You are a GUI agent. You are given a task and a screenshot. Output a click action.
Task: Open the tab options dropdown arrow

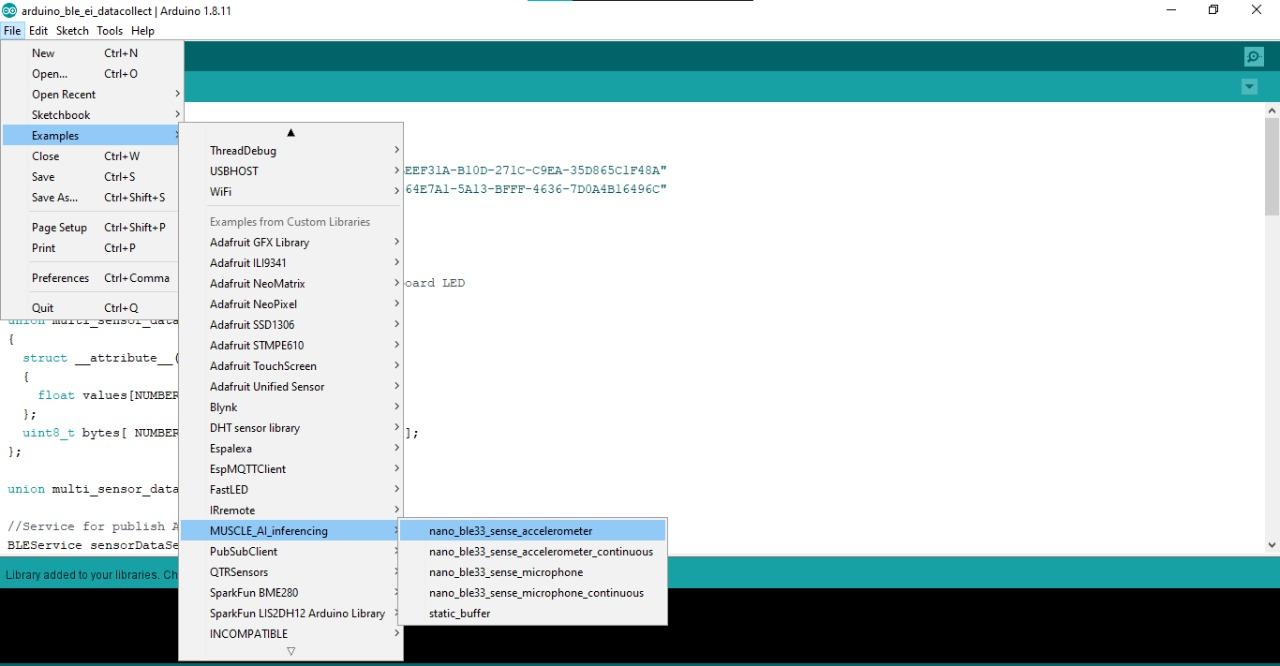1249,87
